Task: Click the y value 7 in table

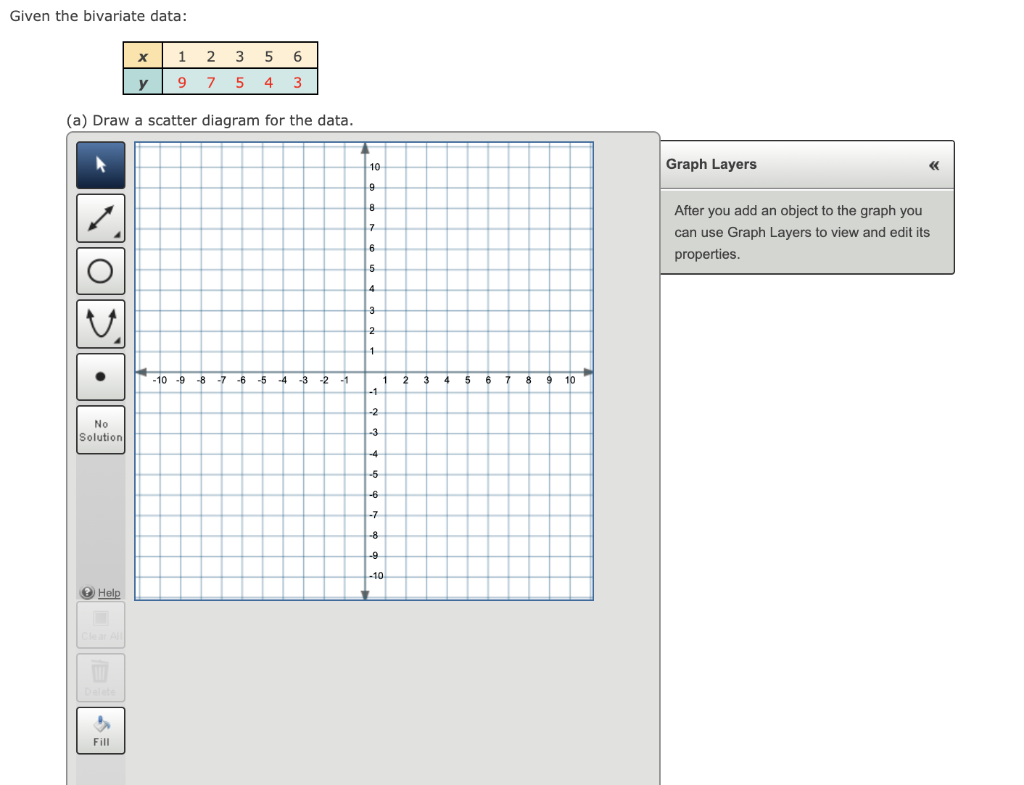Action: (210, 83)
